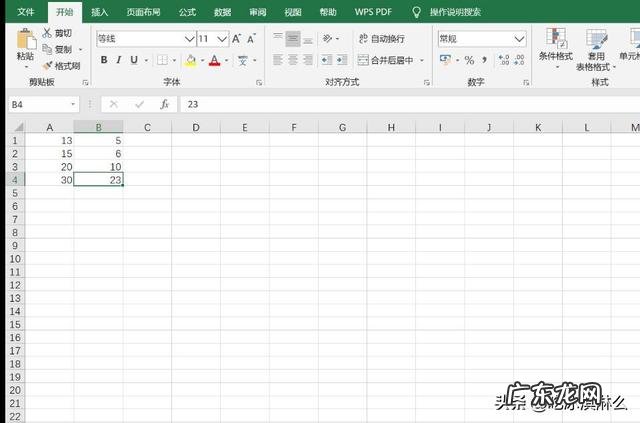Switch to the 数据 Data tab
The height and width of the screenshot is (423, 640).
tap(223, 12)
